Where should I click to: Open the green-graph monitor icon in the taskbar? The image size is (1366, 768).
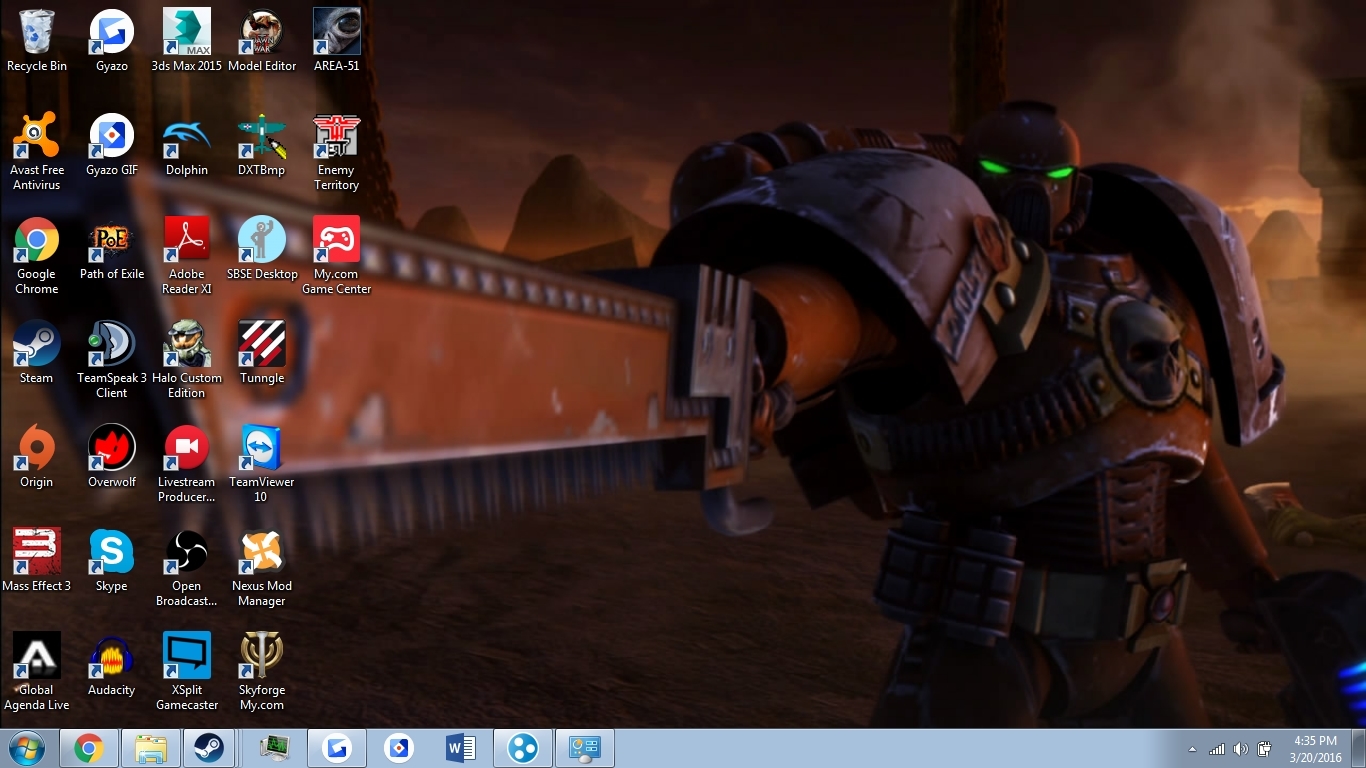[274, 748]
